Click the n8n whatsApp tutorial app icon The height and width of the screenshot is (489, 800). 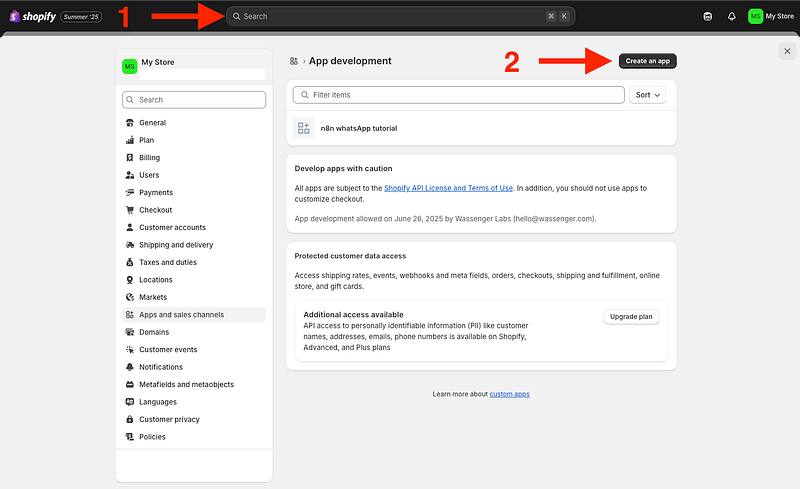coord(304,128)
